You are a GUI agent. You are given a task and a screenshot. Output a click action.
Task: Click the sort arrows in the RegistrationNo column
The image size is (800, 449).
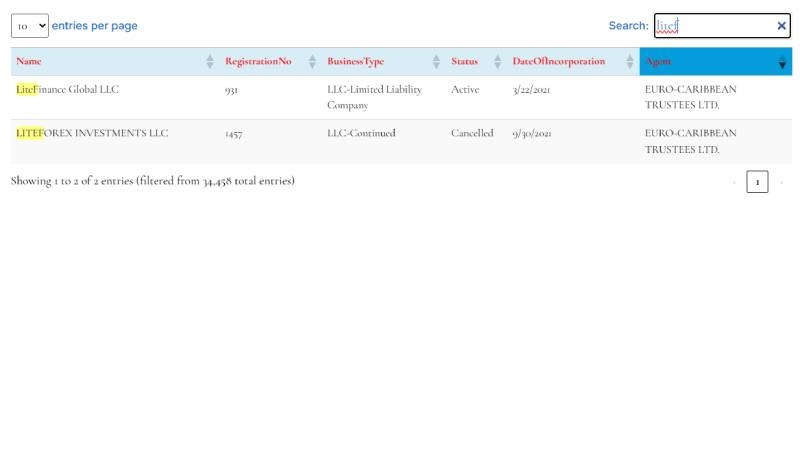[x=312, y=62]
